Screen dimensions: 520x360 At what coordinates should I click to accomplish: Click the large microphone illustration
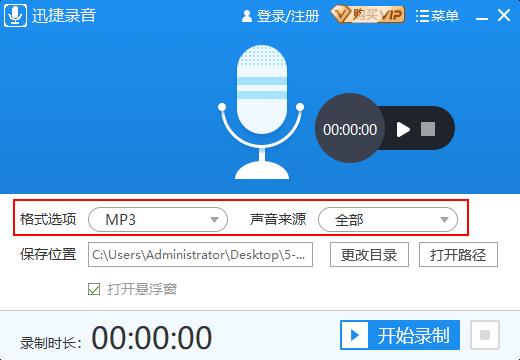pos(261,112)
